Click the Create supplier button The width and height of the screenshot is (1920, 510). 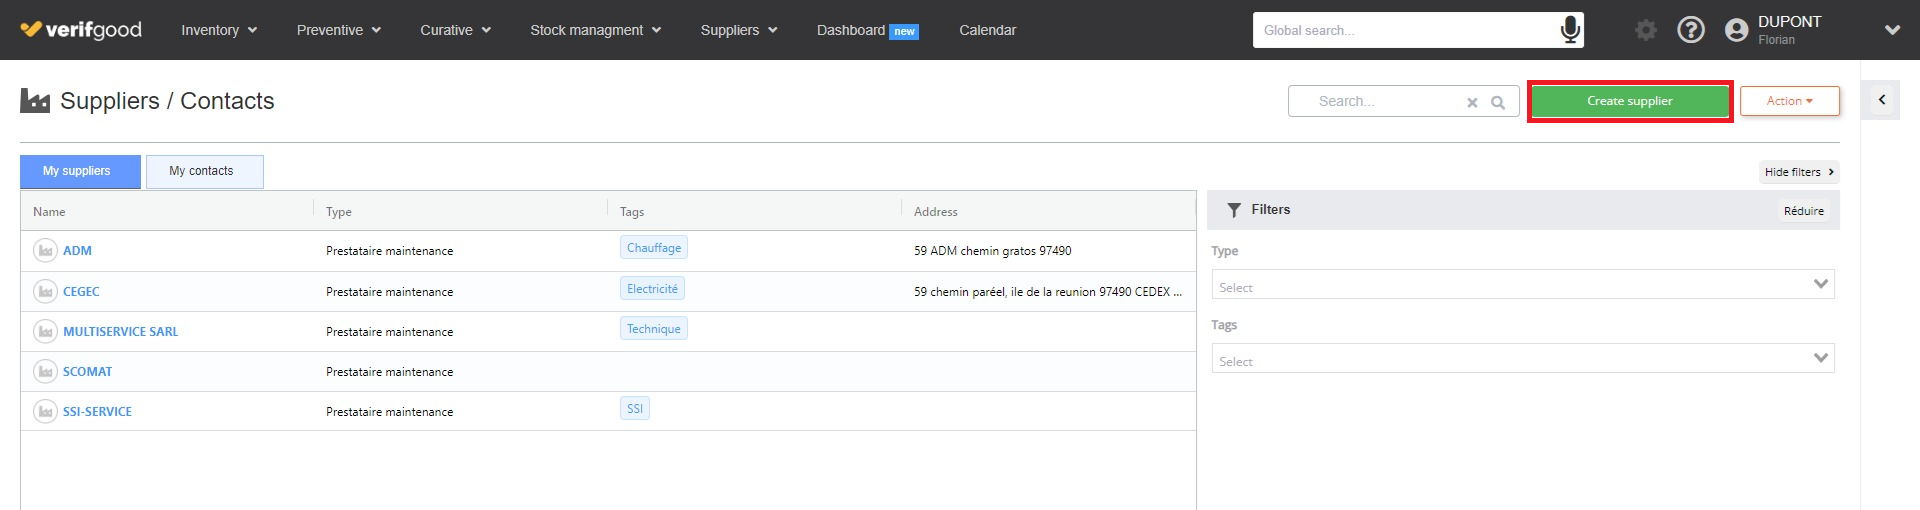pyautogui.click(x=1629, y=101)
